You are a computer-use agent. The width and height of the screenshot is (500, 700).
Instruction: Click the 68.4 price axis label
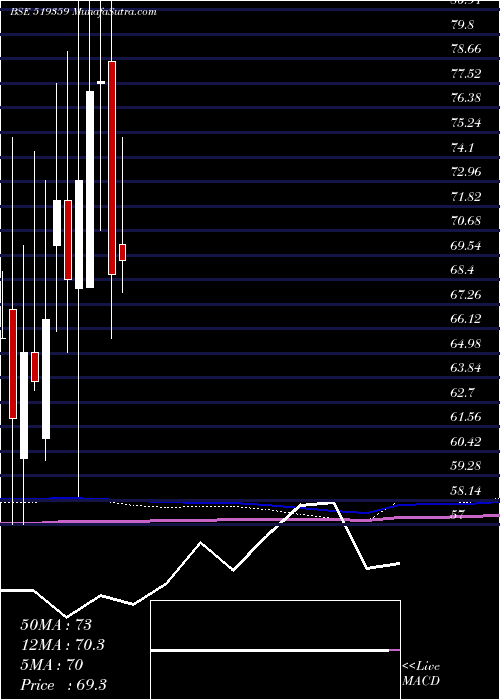(463, 270)
